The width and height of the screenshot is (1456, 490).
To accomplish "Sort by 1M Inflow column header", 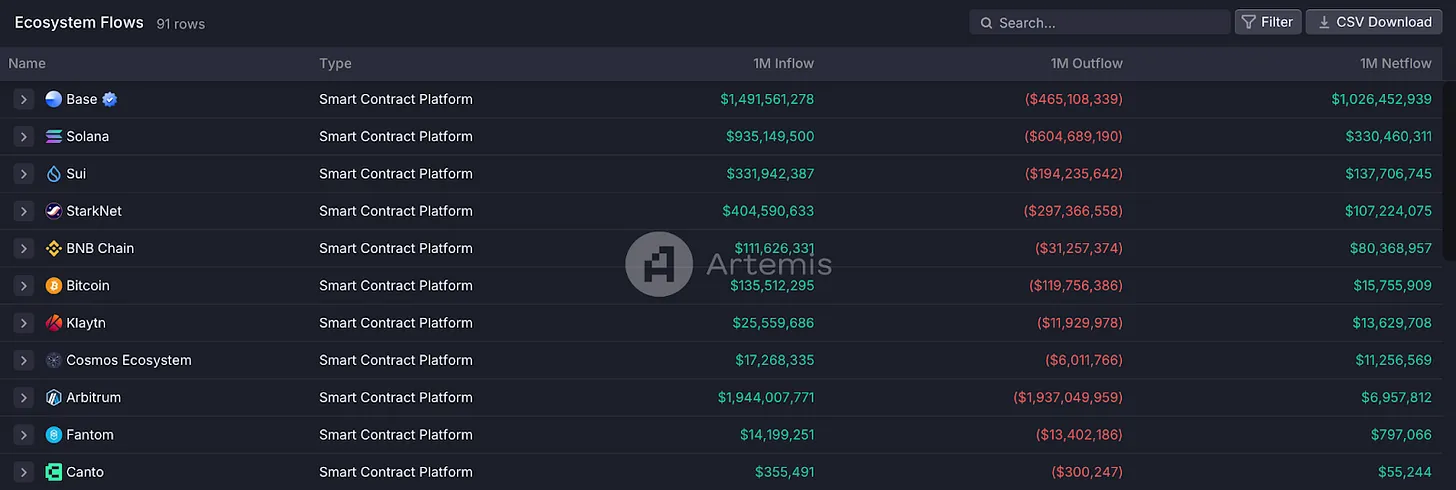I will [x=783, y=63].
